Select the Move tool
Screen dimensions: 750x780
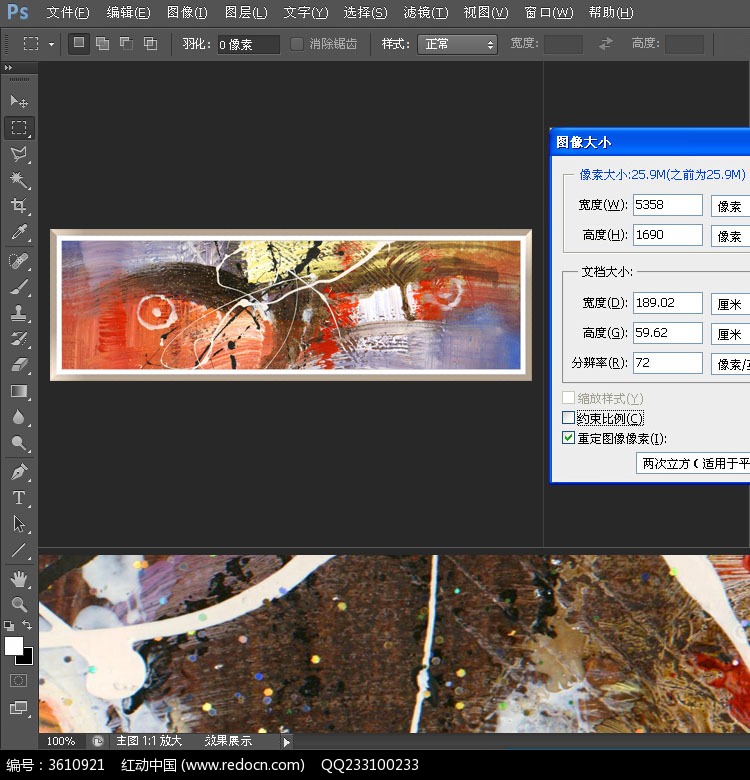(19, 101)
